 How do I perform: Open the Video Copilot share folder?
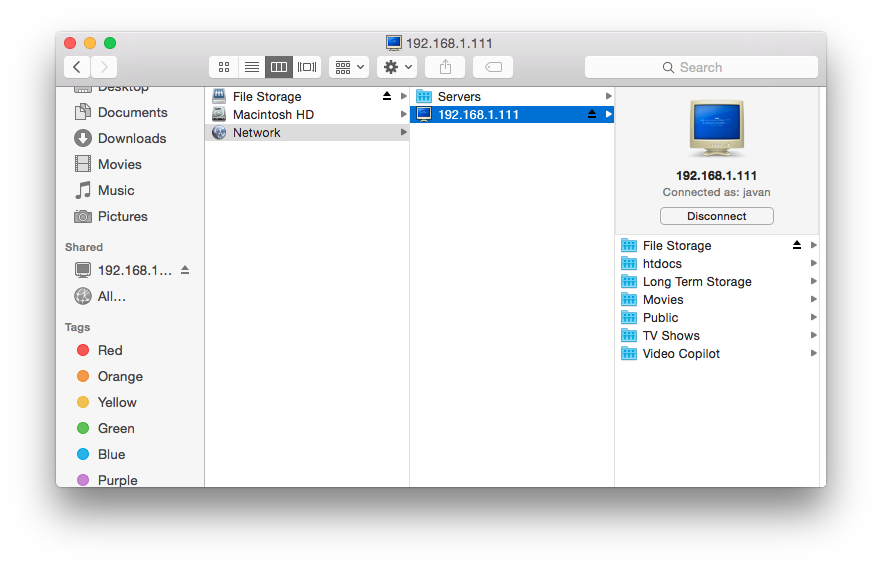click(x=717, y=354)
